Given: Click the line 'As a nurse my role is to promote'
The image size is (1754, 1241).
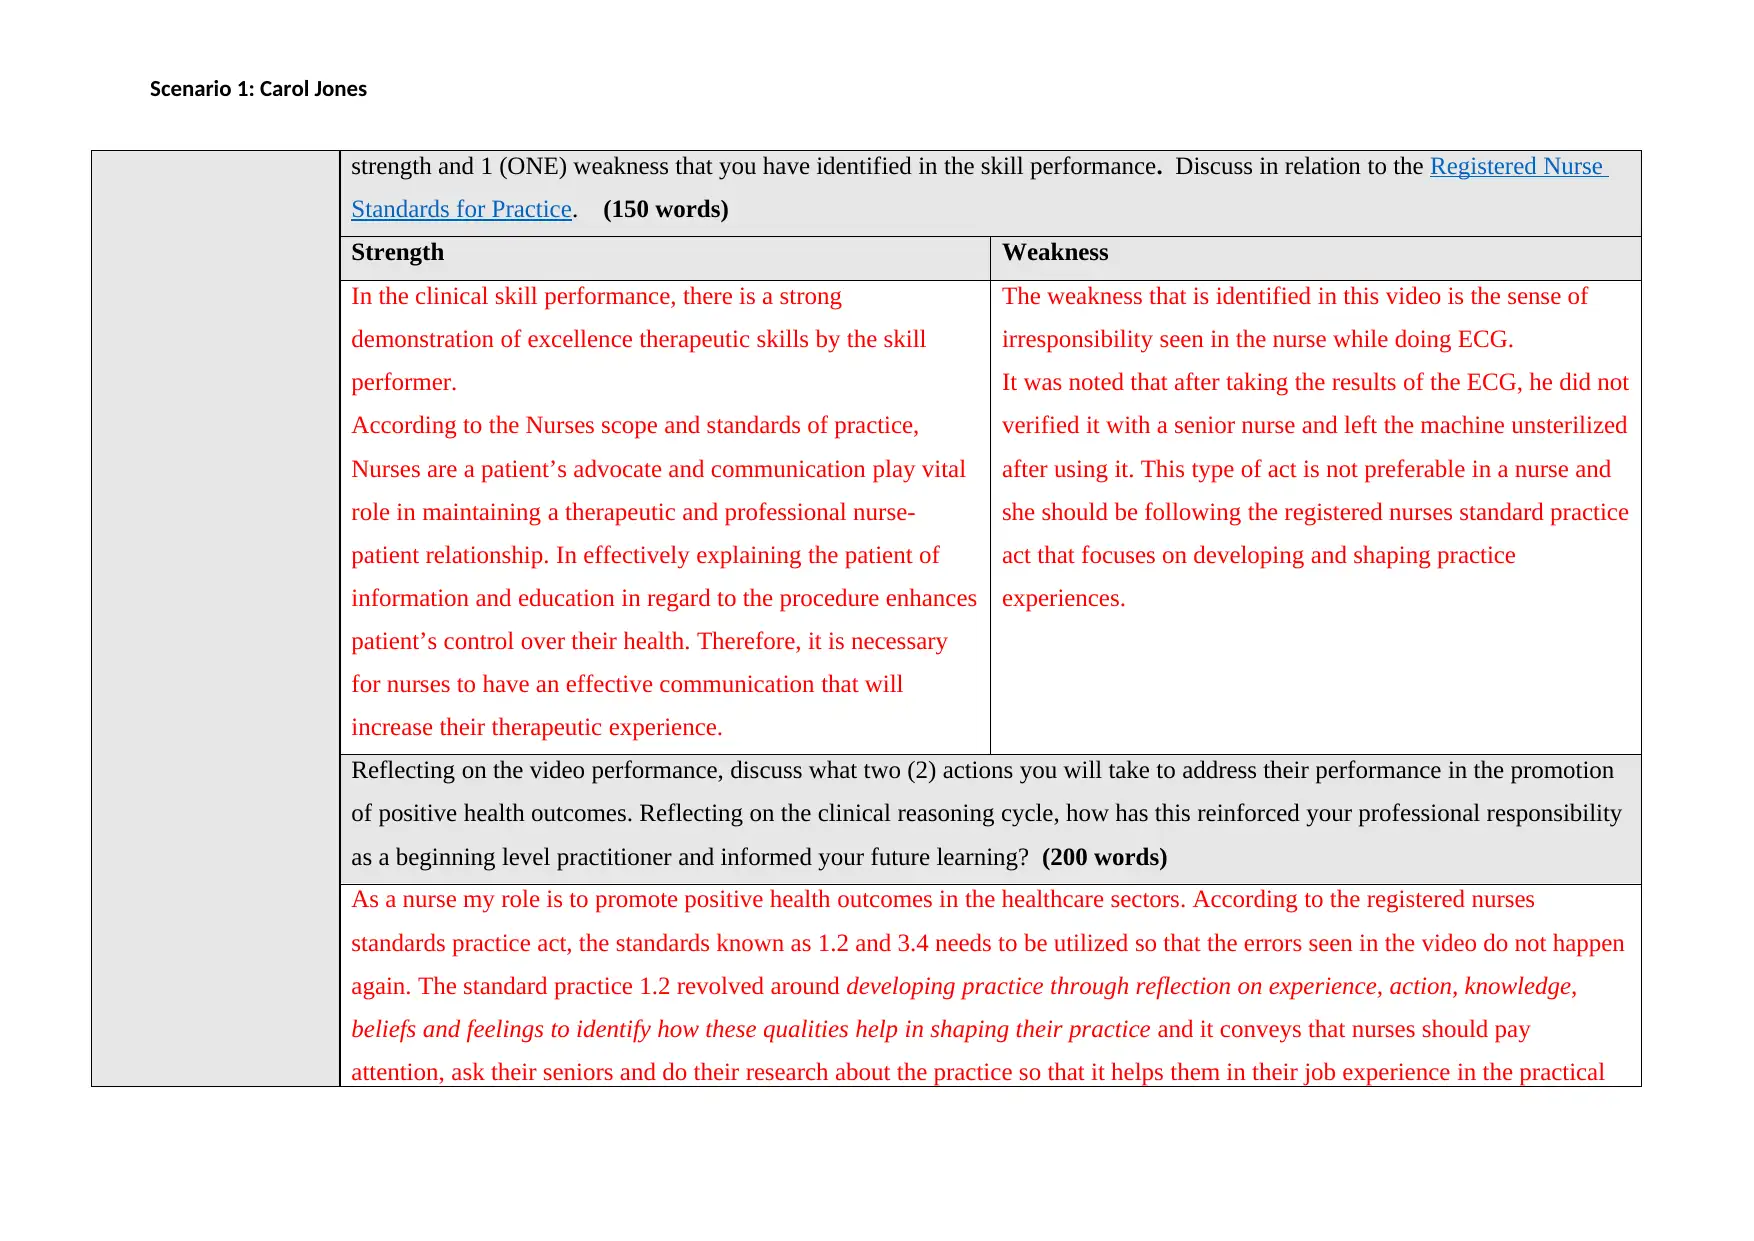Looking at the screenshot, I should tap(943, 899).
